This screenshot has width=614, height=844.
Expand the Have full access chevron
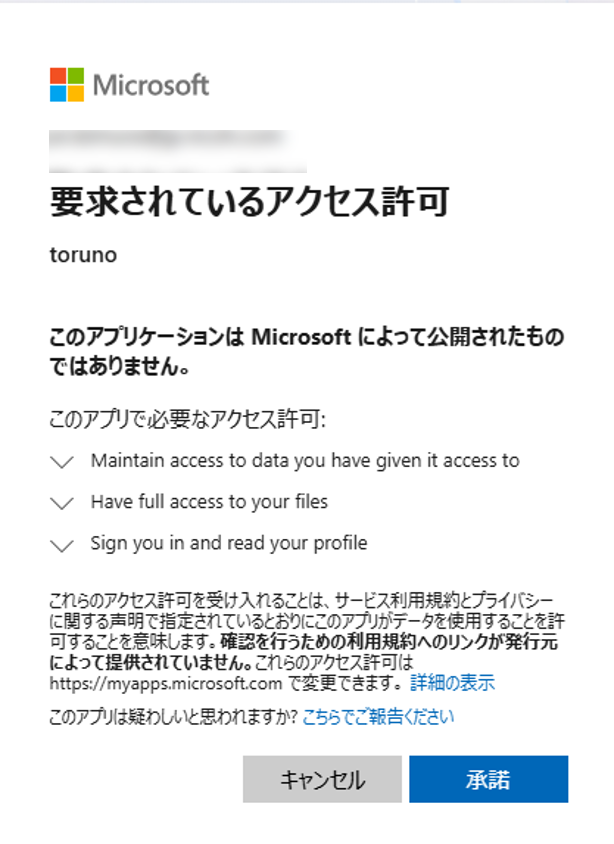(62, 503)
